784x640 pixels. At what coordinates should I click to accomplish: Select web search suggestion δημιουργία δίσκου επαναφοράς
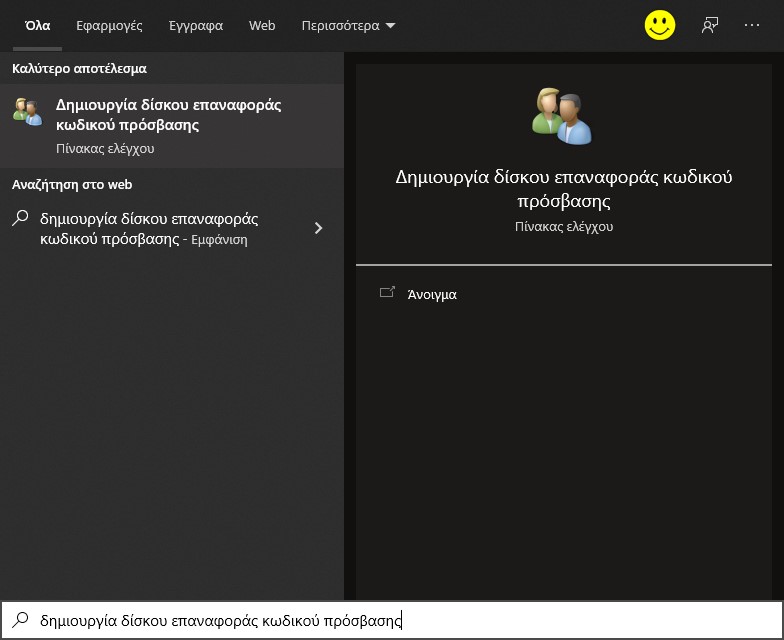172,228
